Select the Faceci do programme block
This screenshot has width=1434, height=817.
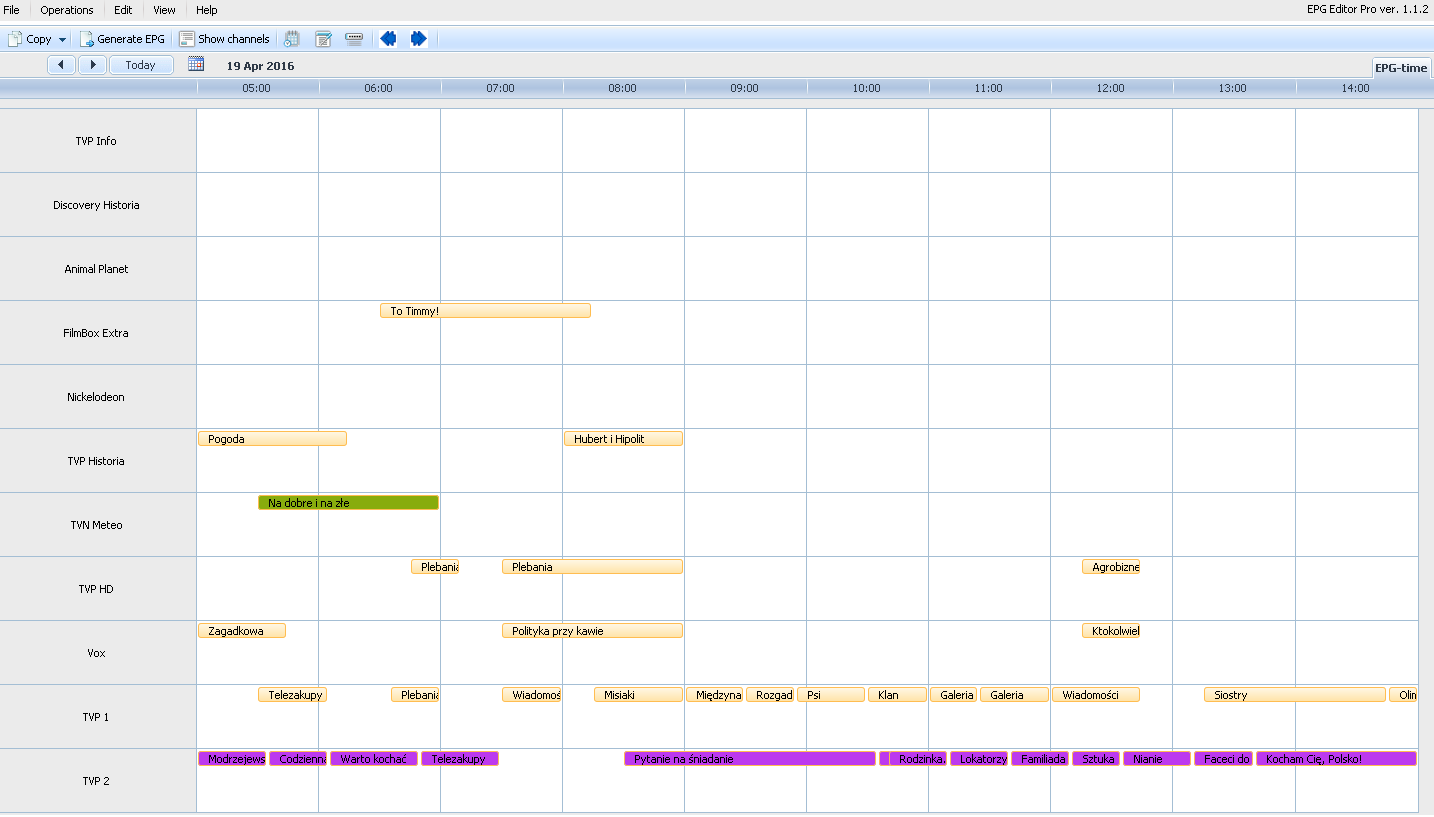pos(1223,759)
